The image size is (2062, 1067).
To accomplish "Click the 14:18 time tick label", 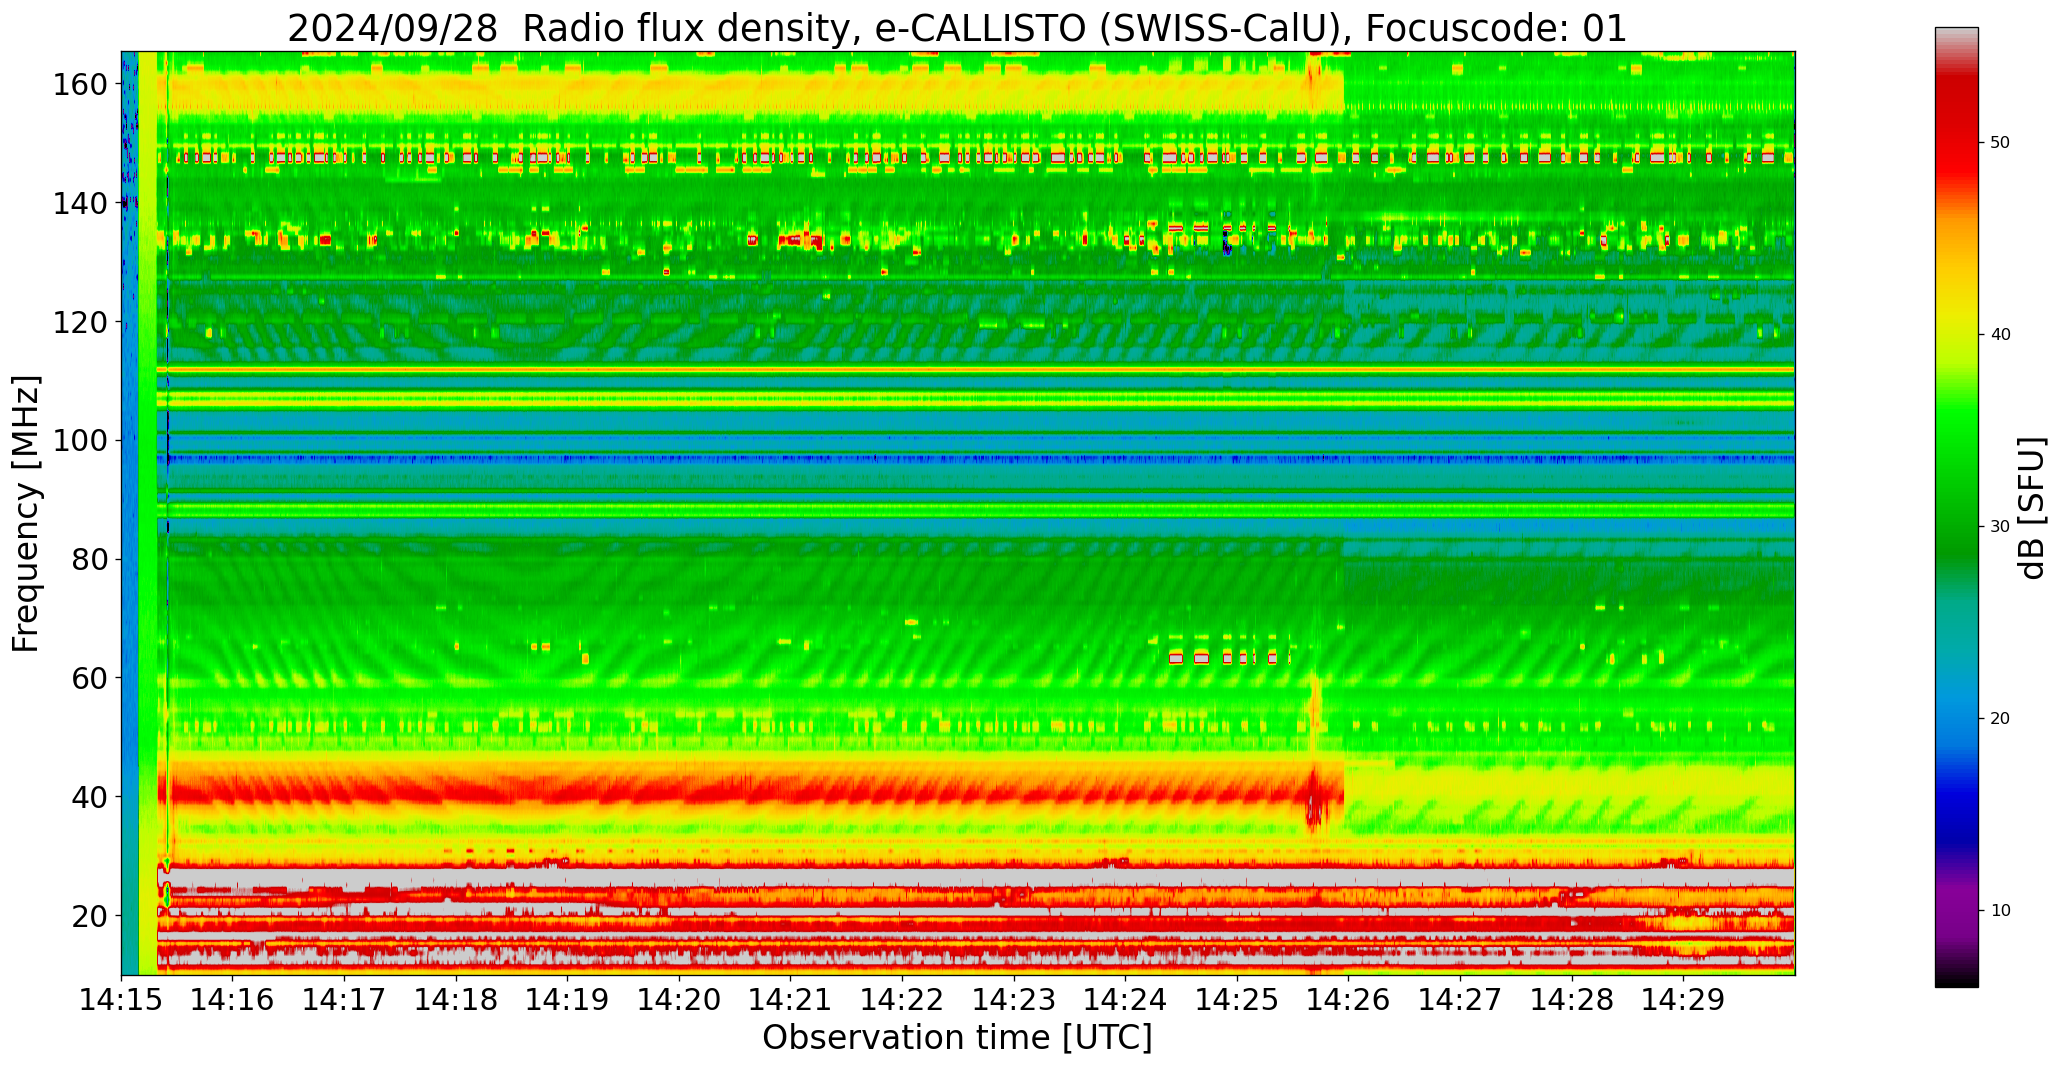I will pyautogui.click(x=457, y=999).
